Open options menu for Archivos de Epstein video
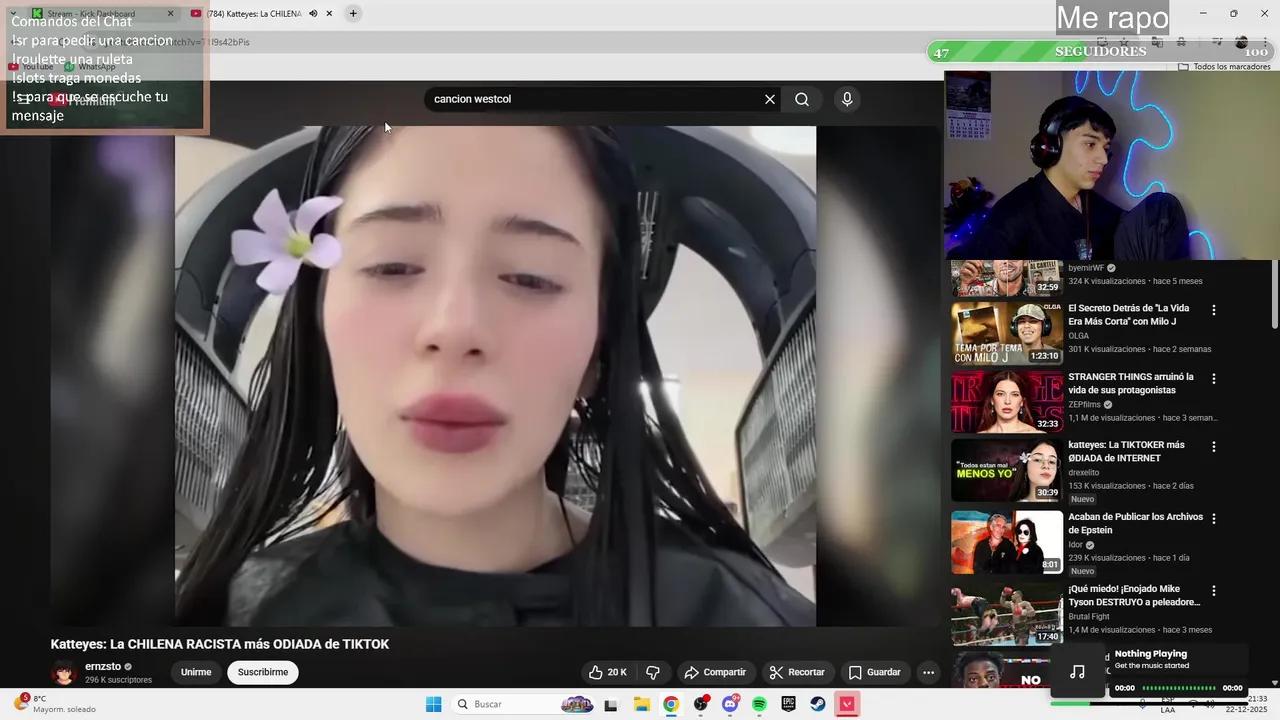This screenshot has width=1280, height=720. tap(1214, 519)
